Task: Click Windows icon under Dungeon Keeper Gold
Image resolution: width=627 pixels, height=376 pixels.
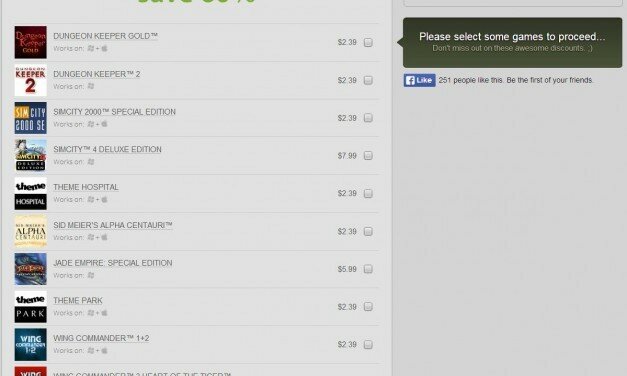Action: click(91, 48)
